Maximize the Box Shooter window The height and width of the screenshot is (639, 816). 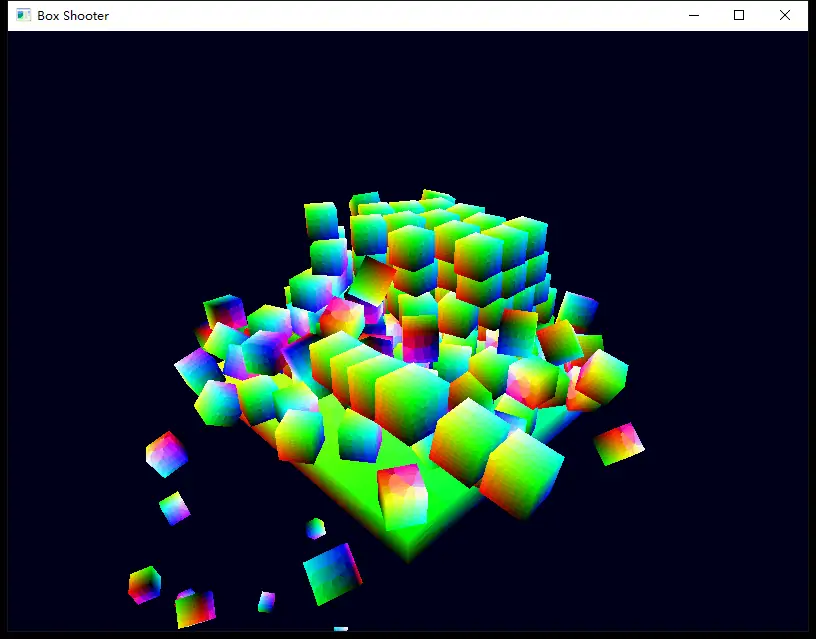click(739, 15)
